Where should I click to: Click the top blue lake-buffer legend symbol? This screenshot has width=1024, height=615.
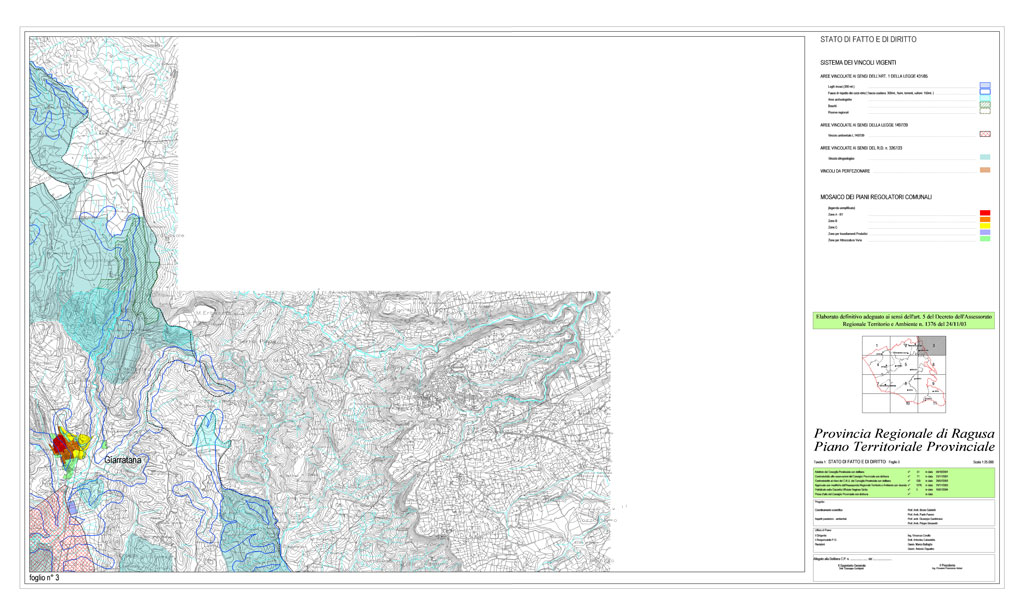pos(984,86)
